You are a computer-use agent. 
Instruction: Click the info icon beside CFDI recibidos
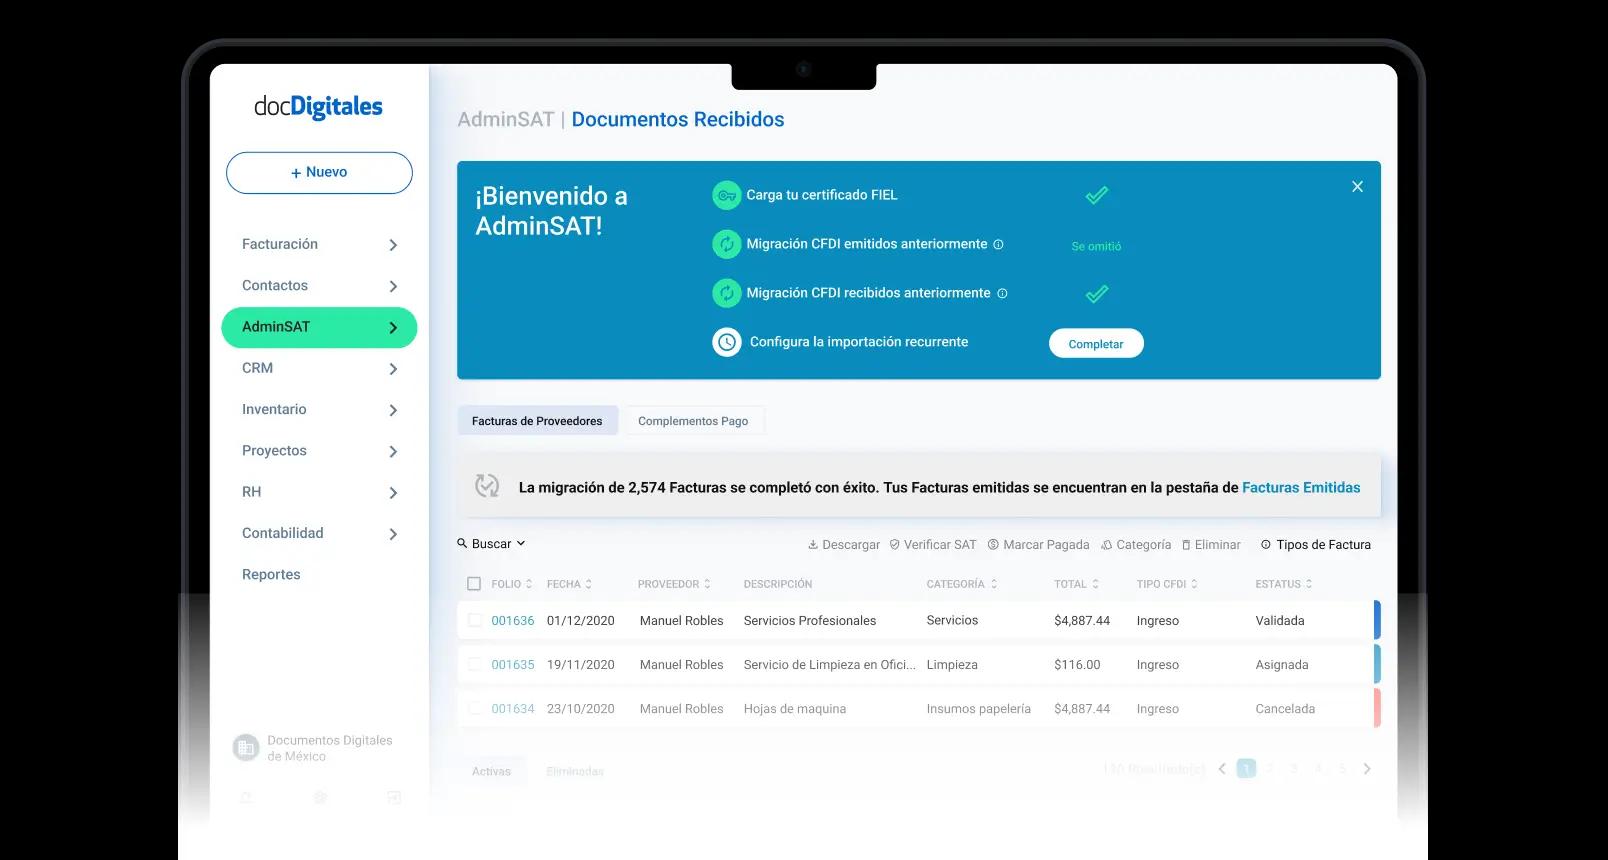click(1002, 293)
